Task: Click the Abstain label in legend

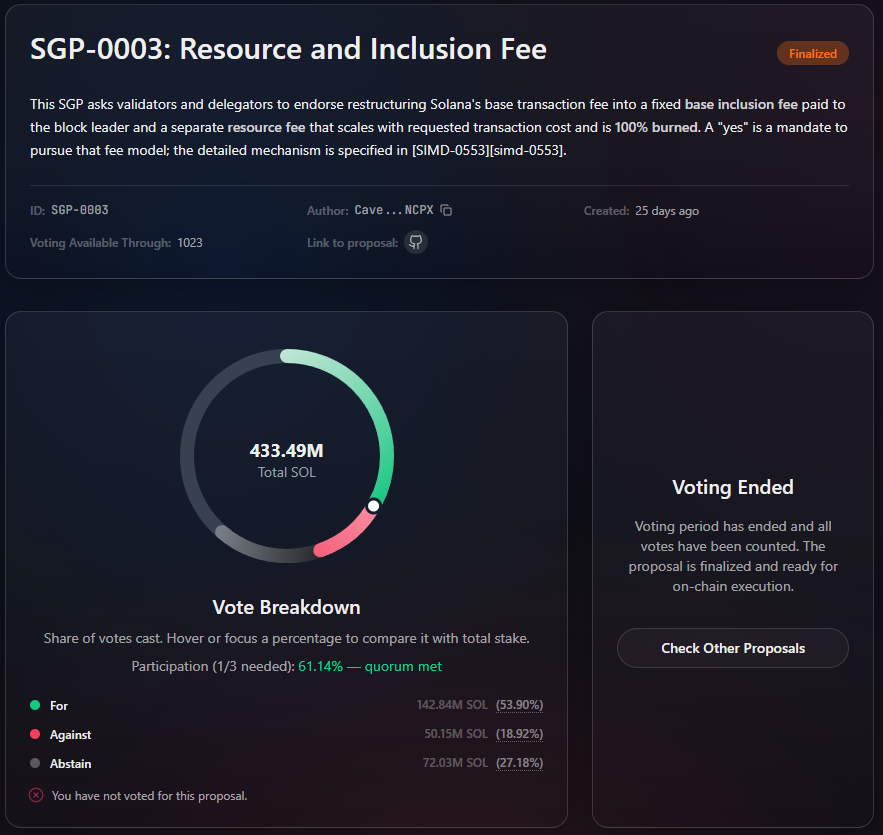Action: pyautogui.click(x=70, y=763)
